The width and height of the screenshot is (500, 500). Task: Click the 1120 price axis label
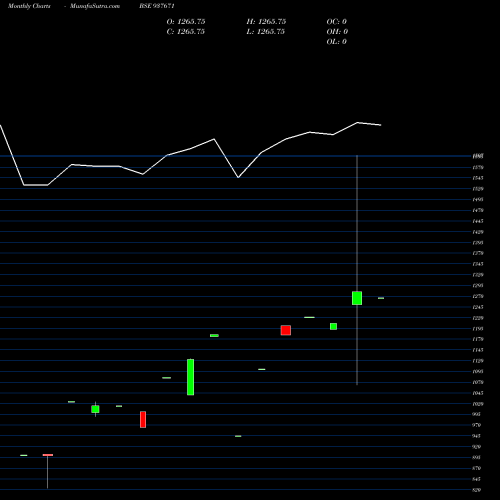478,361
